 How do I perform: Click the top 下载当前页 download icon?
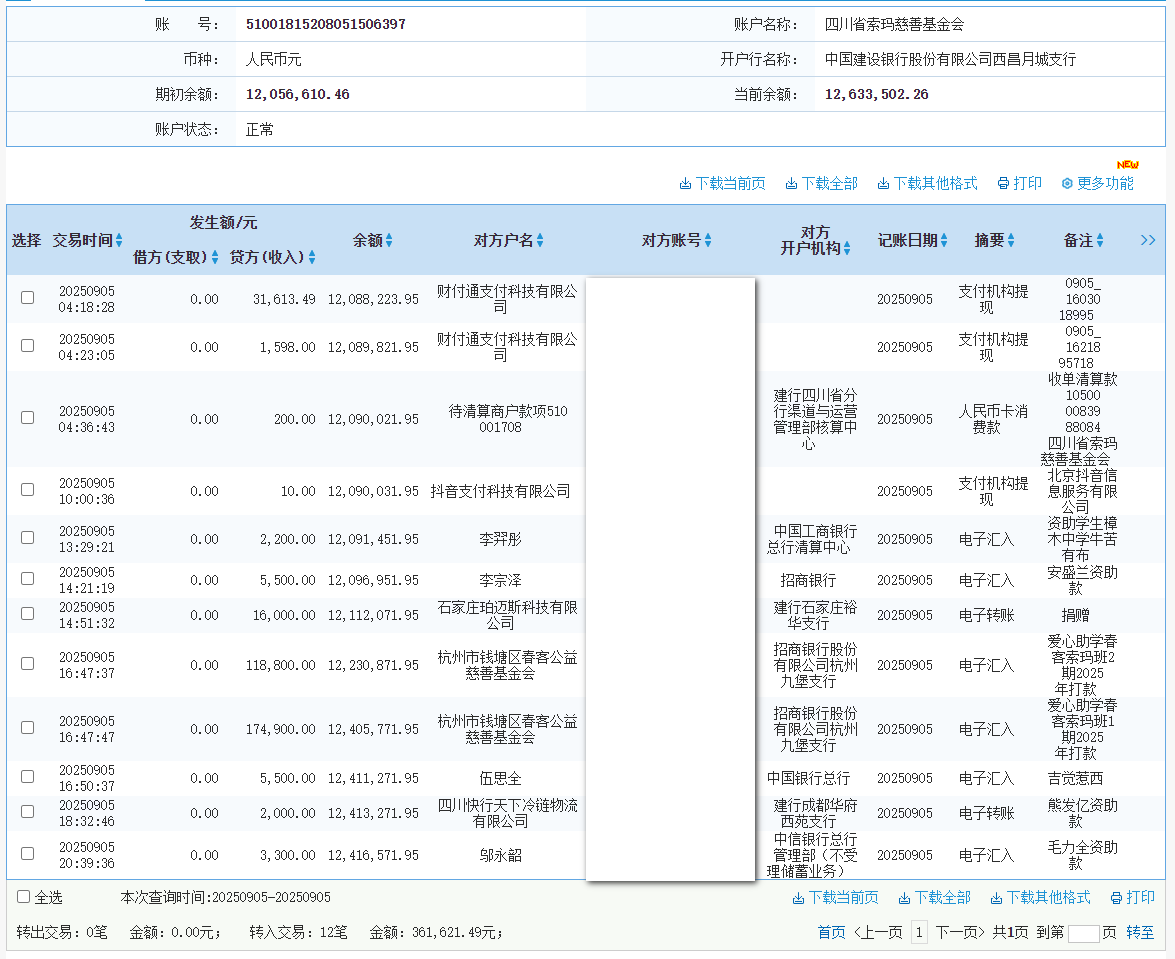[x=685, y=184]
